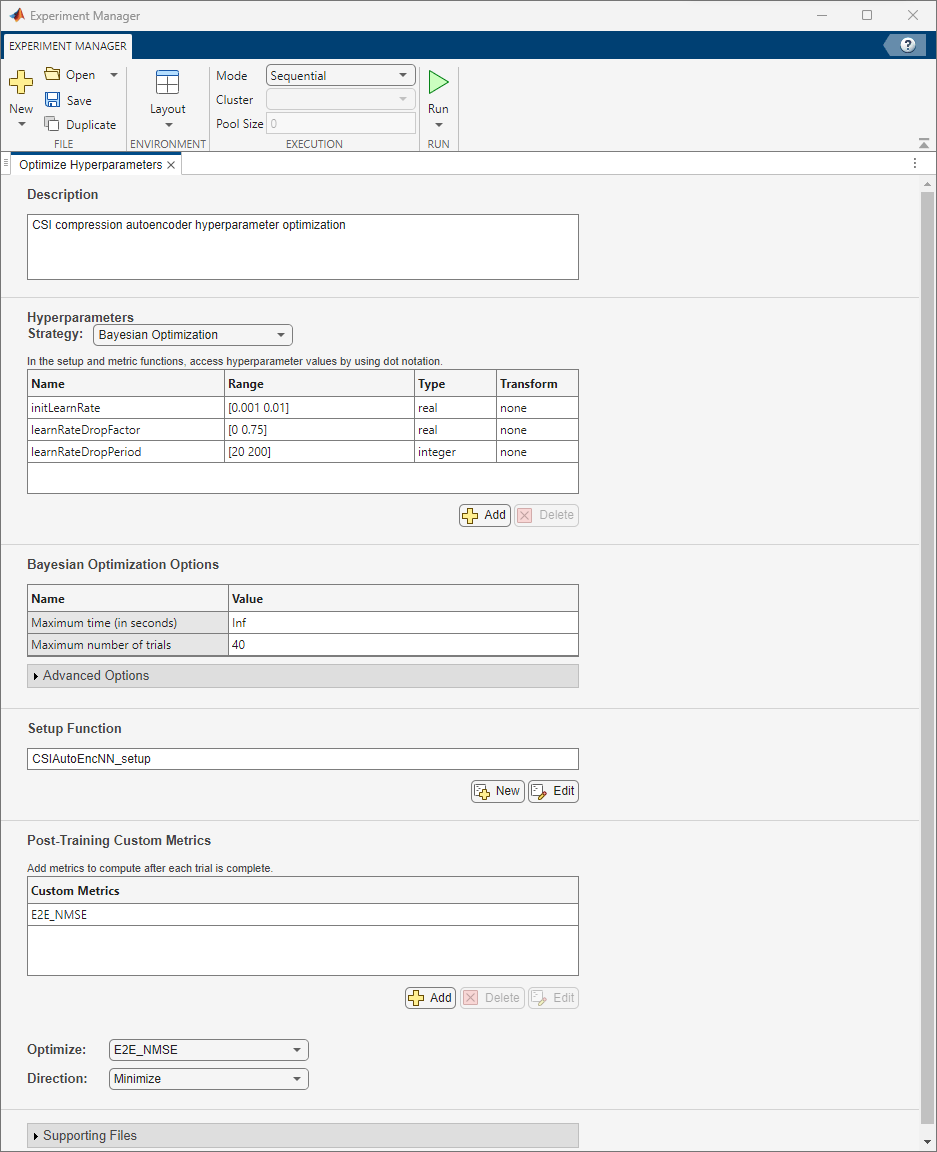Open the tab overflow three-dot menu
The image size is (937, 1152).
click(916, 162)
